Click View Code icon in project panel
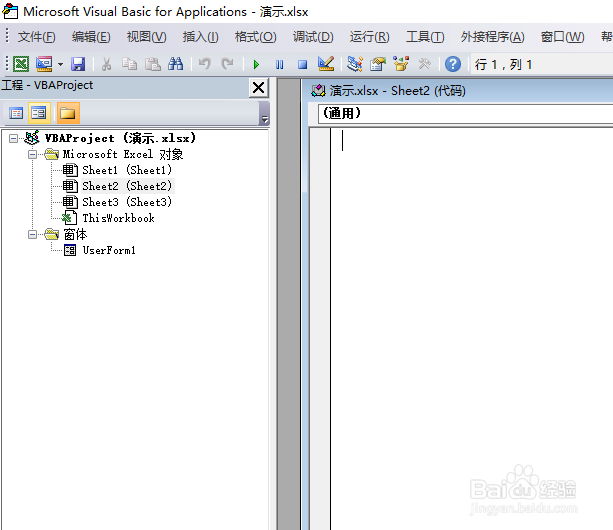This screenshot has width=613, height=530. 16,113
